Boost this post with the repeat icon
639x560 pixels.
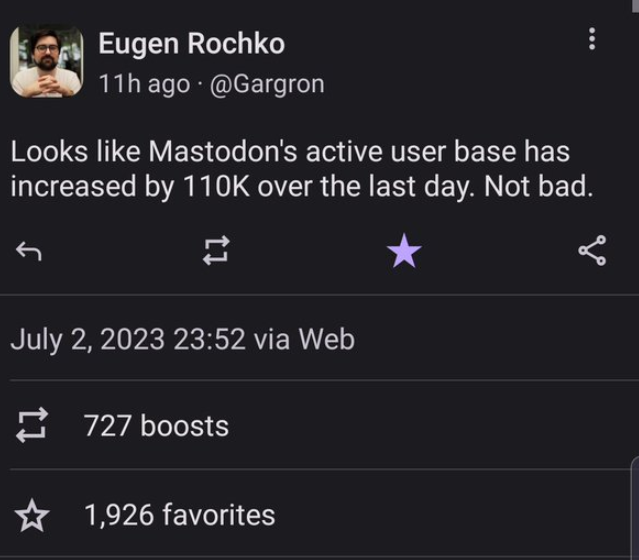click(x=216, y=250)
